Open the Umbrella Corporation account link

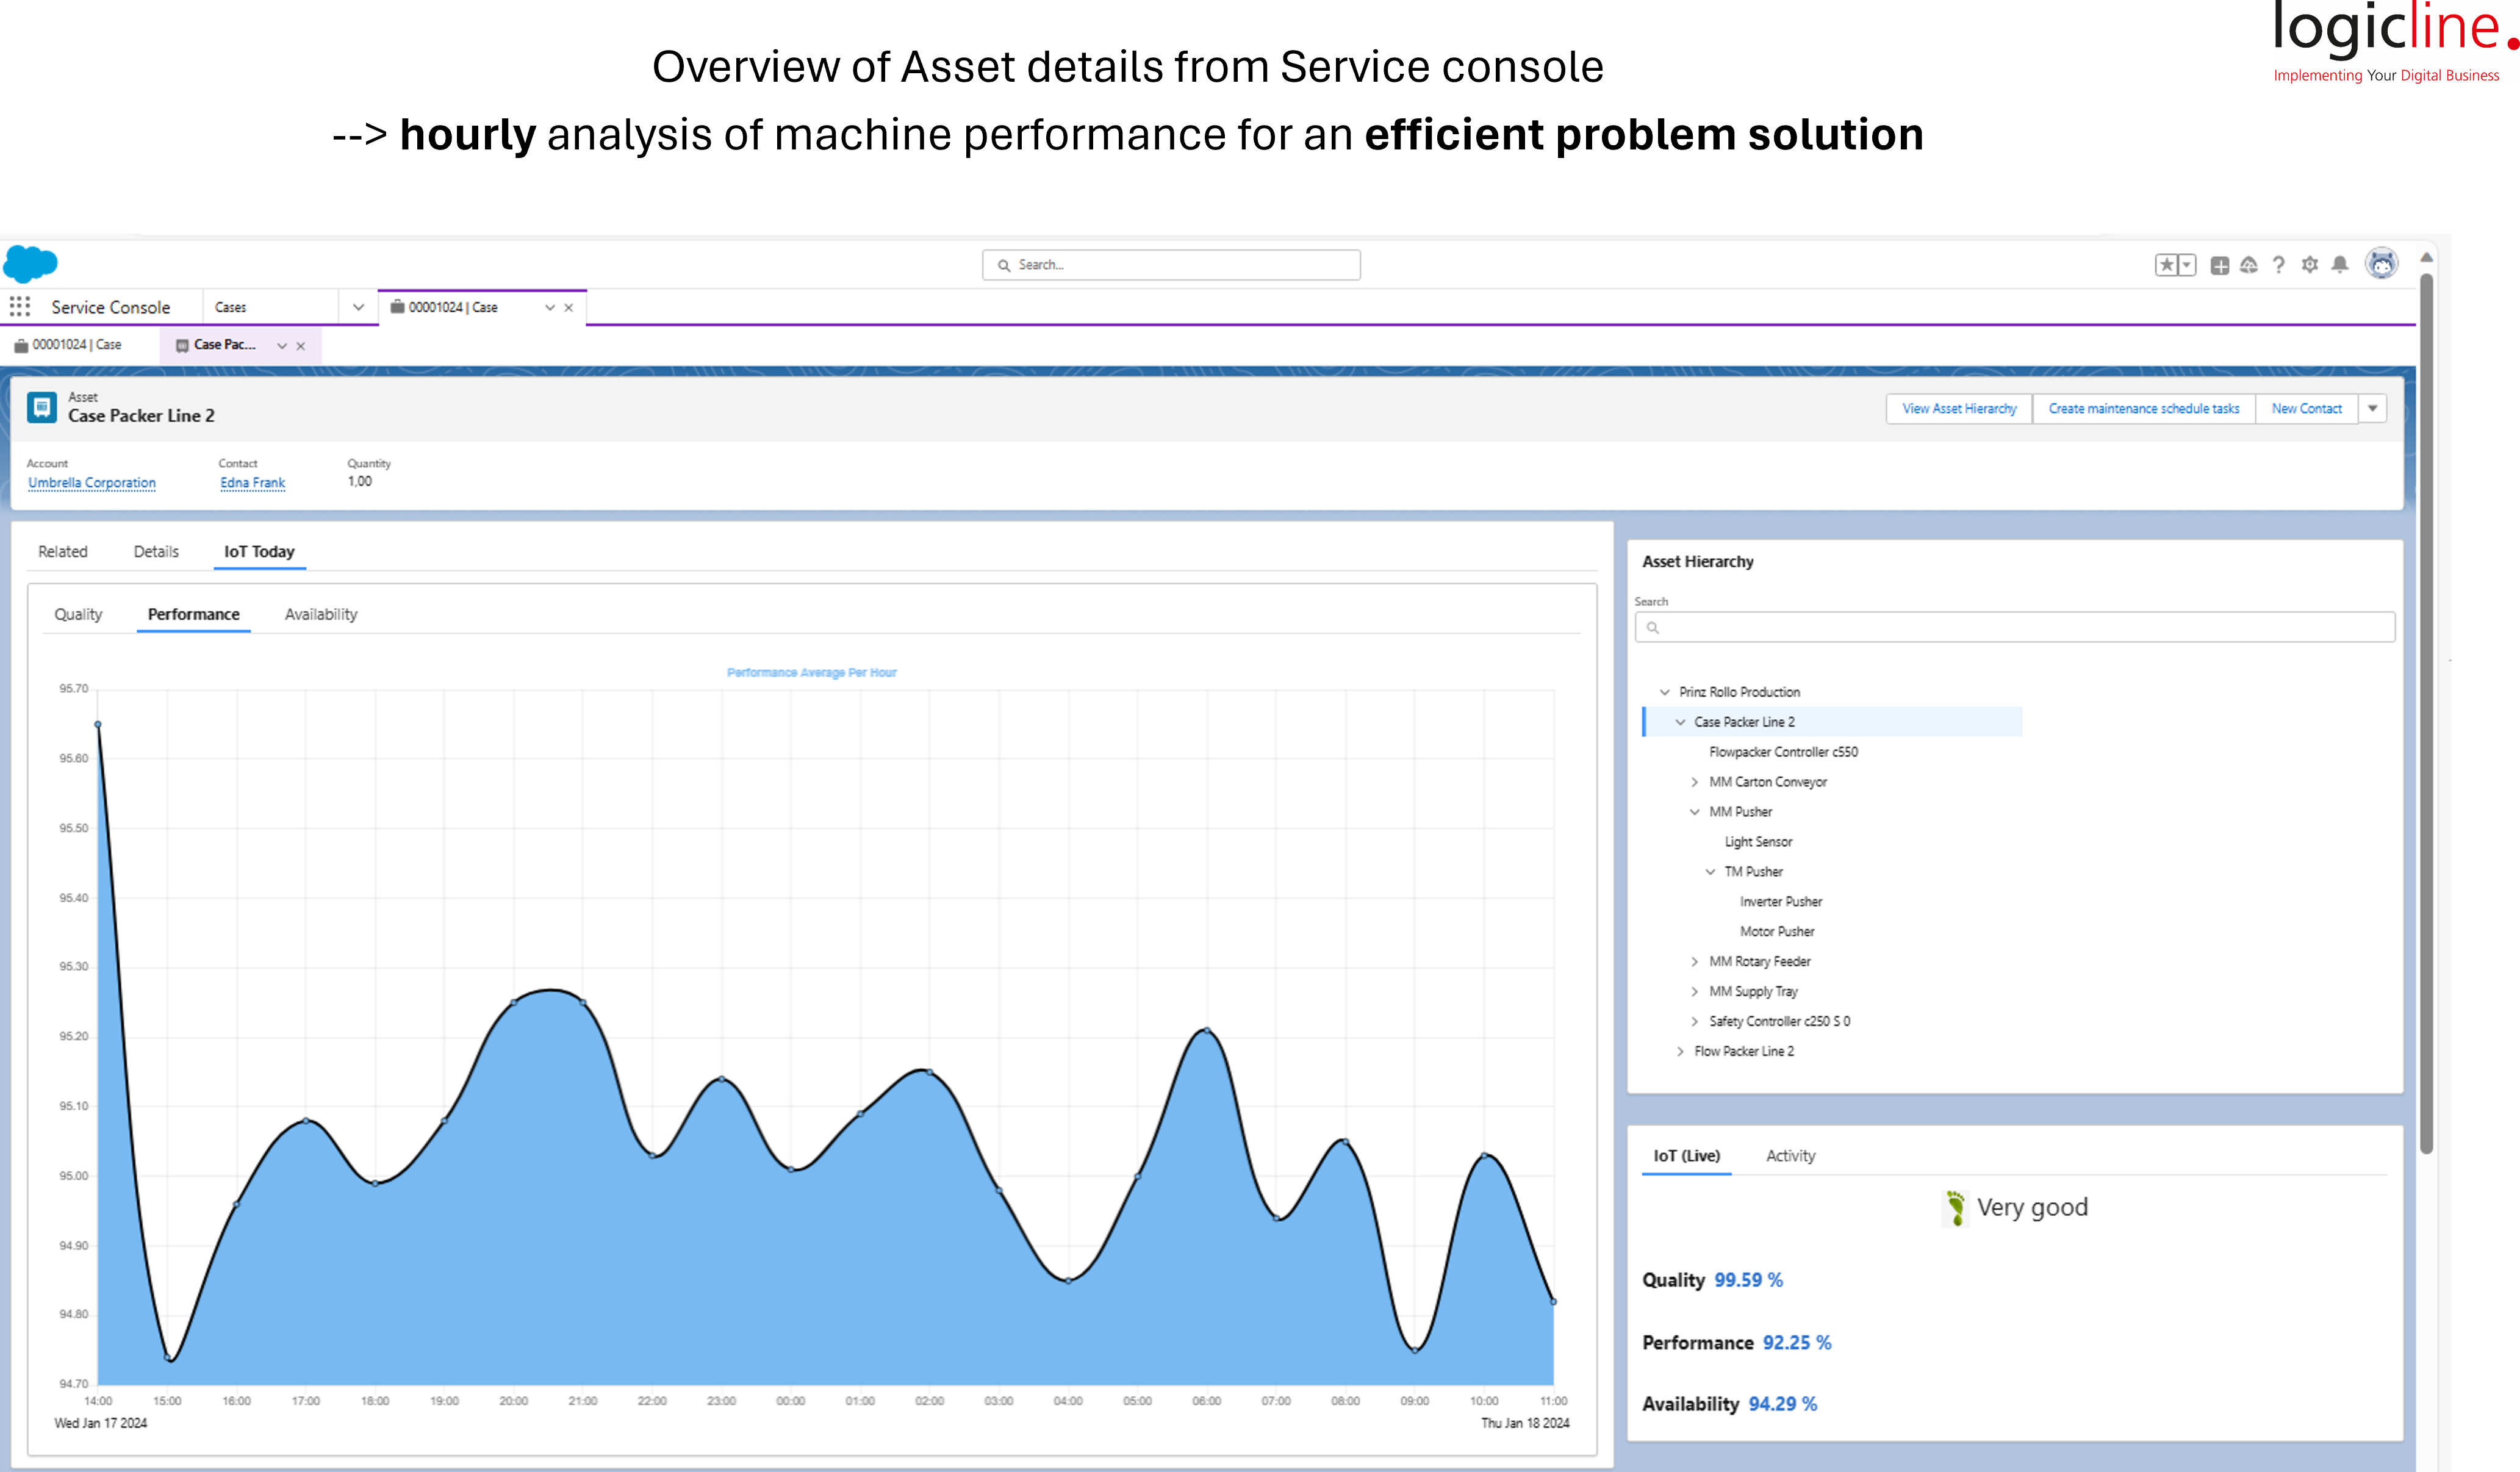coord(92,483)
